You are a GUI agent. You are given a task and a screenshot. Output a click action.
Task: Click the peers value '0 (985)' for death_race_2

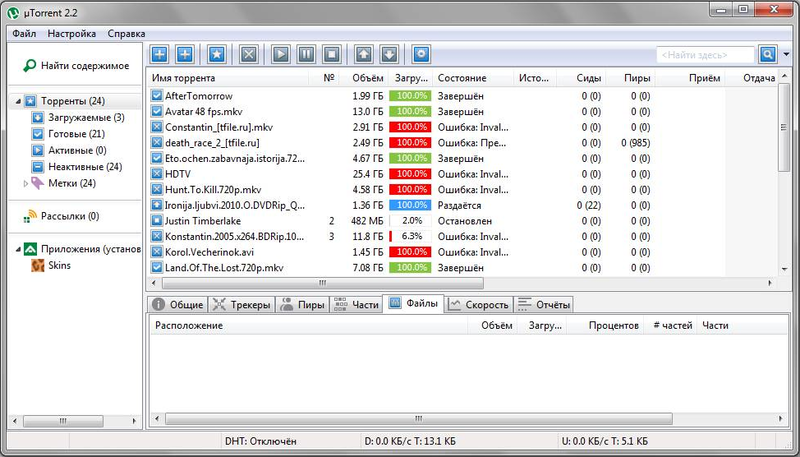[x=636, y=143]
